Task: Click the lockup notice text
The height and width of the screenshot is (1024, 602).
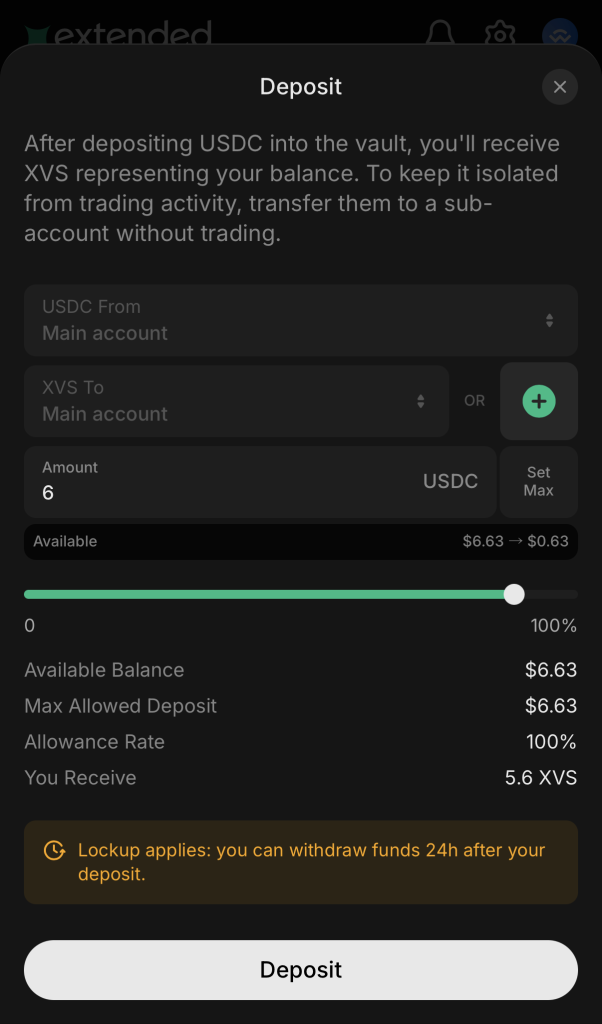Action: point(311,862)
